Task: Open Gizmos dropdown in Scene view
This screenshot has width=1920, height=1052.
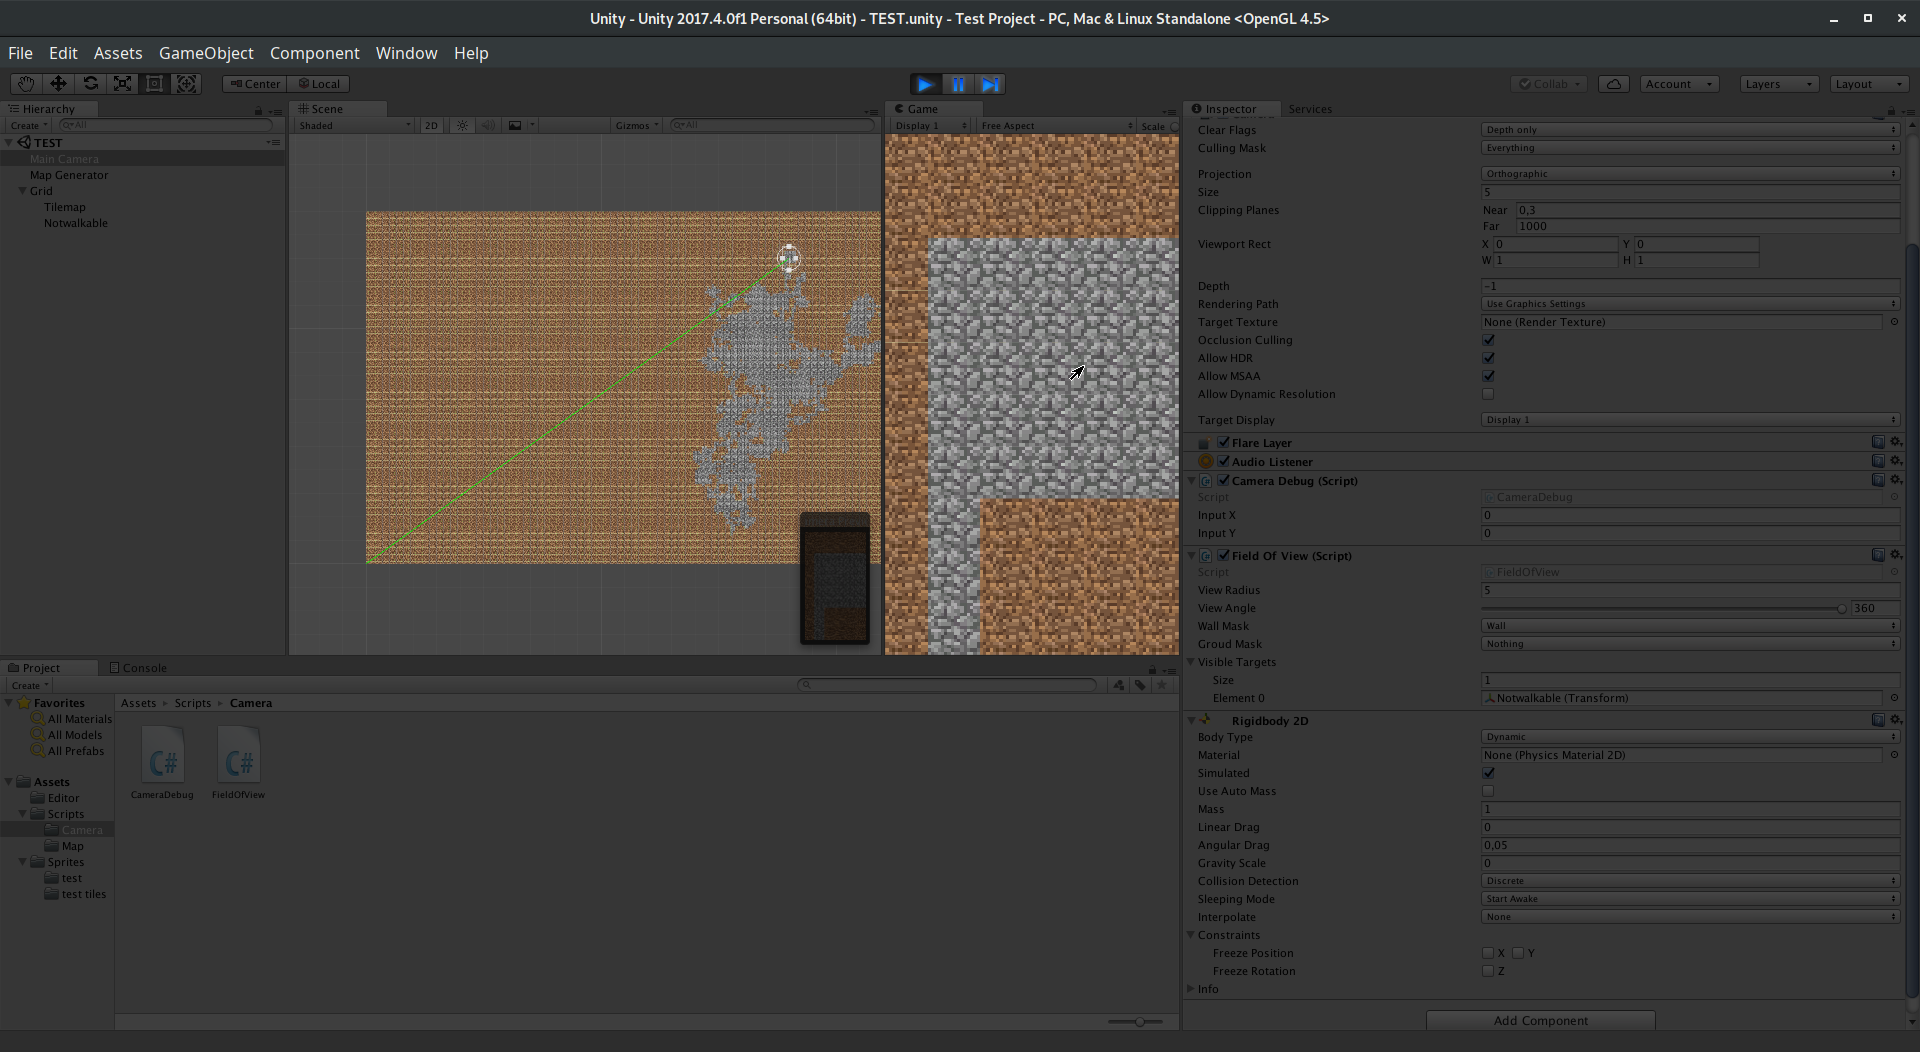Action: tap(637, 125)
